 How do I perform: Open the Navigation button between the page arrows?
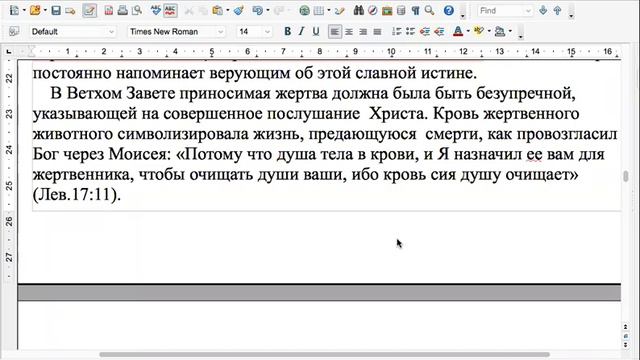(625, 336)
